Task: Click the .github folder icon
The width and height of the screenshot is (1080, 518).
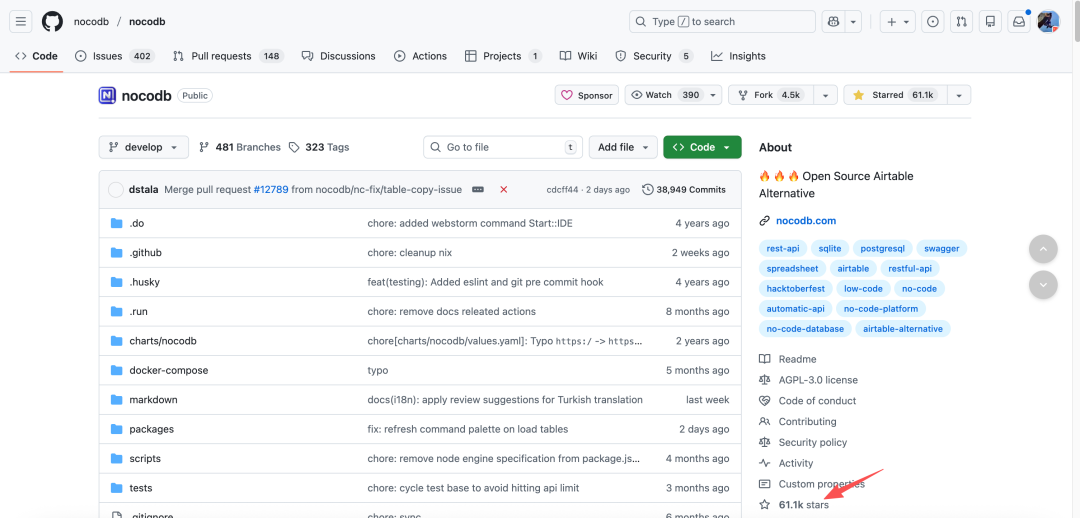Action: [116, 253]
